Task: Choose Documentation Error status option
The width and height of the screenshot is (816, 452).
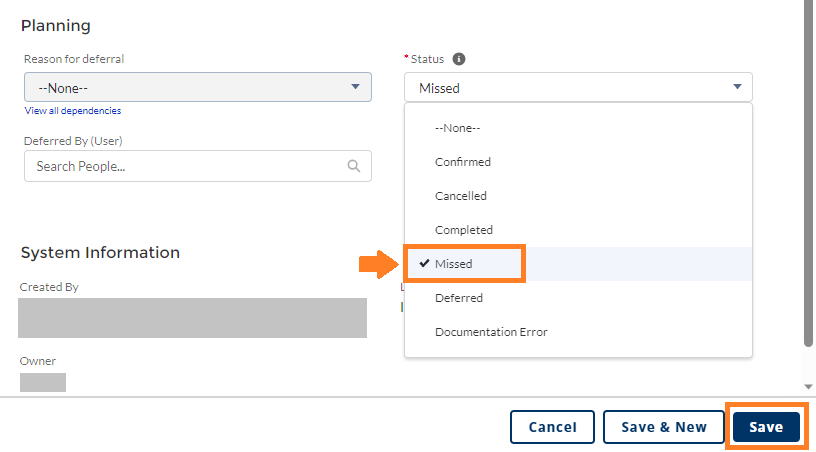Action: [x=491, y=332]
